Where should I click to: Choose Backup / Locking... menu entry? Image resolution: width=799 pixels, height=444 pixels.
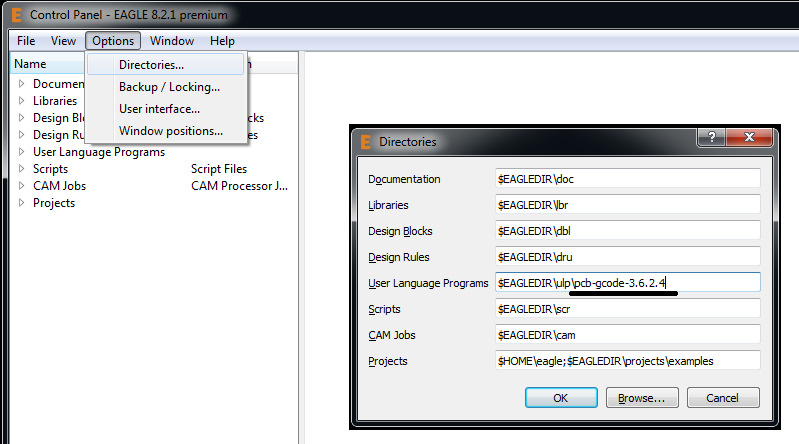coord(165,87)
